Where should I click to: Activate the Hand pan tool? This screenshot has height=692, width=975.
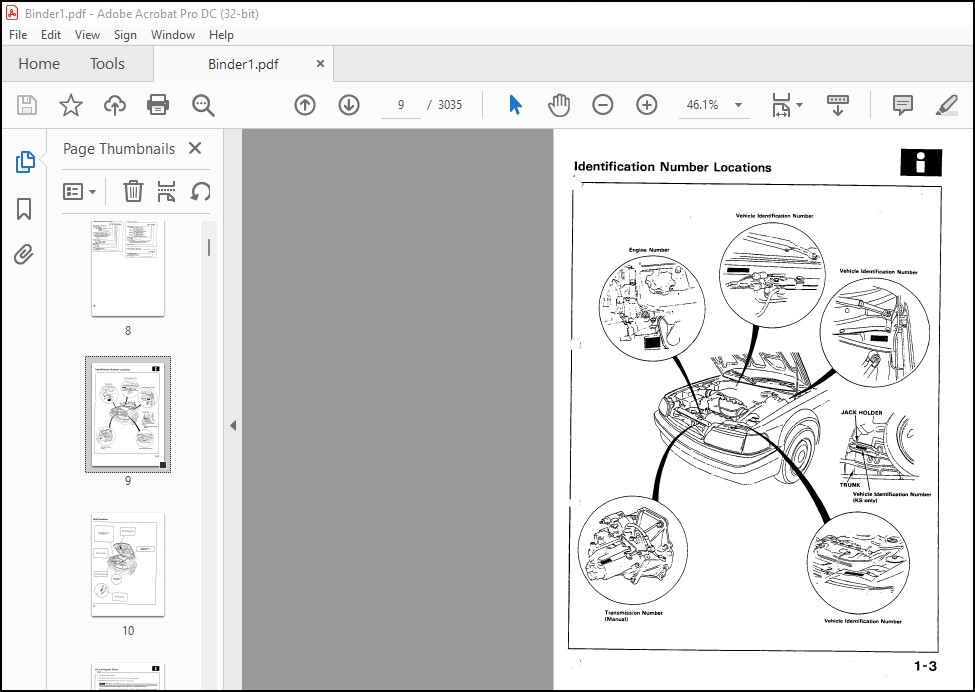point(559,105)
